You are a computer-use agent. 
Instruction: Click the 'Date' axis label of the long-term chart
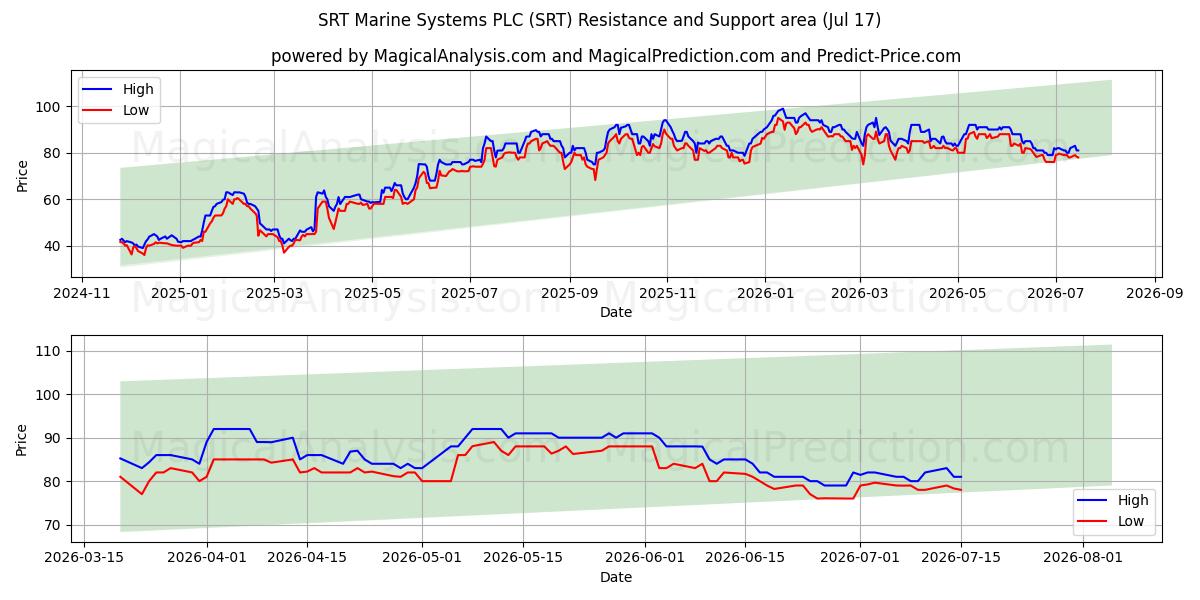pos(615,313)
